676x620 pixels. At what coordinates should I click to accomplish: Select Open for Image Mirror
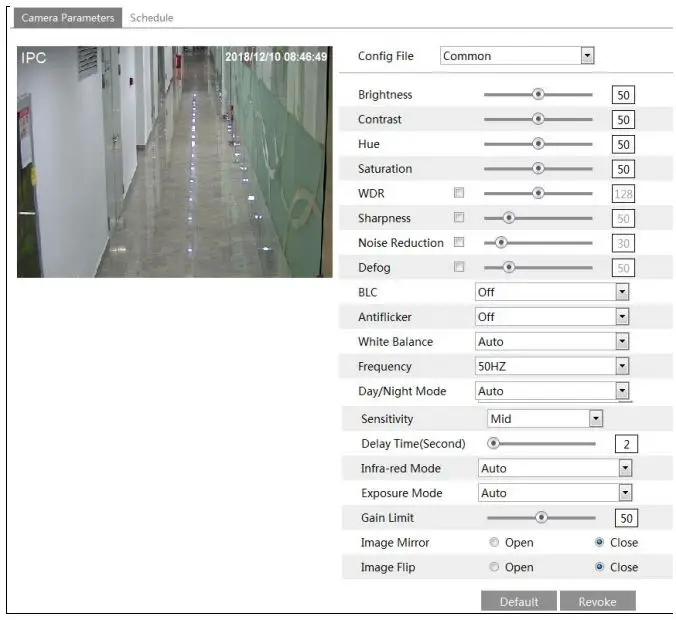[x=494, y=542]
